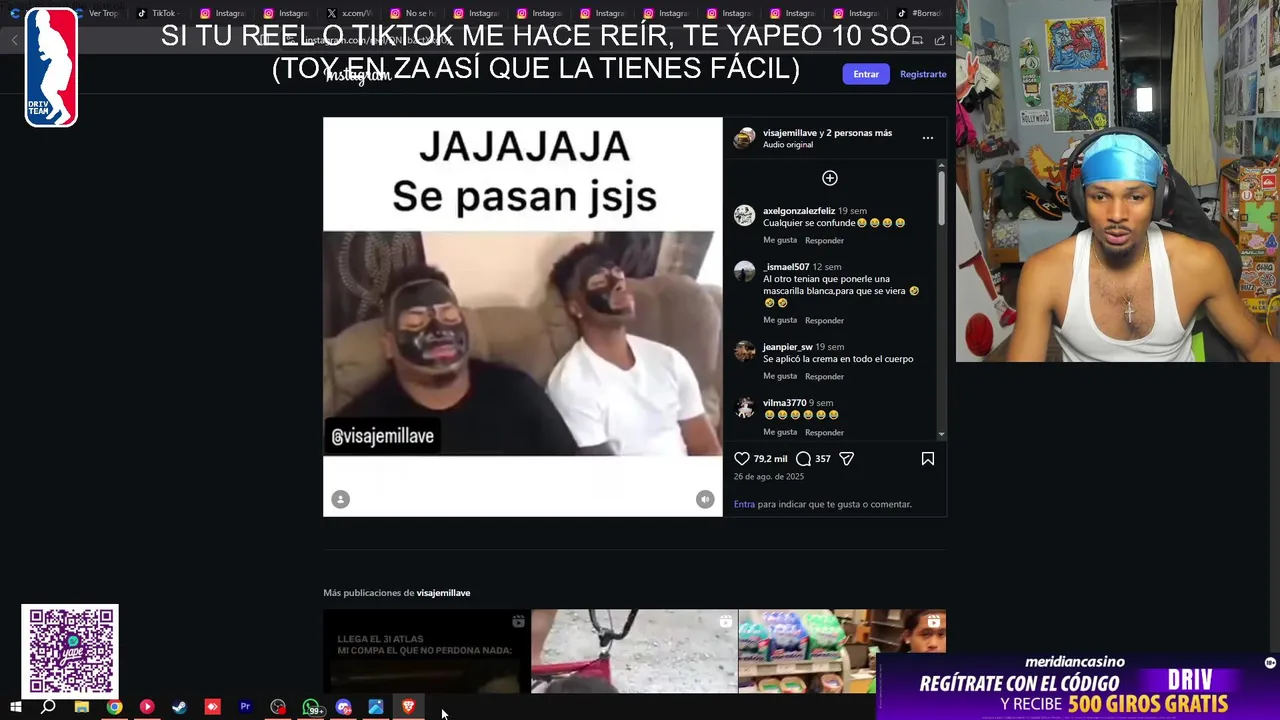
Task: Open Steam from the taskbar
Action: coord(180,707)
